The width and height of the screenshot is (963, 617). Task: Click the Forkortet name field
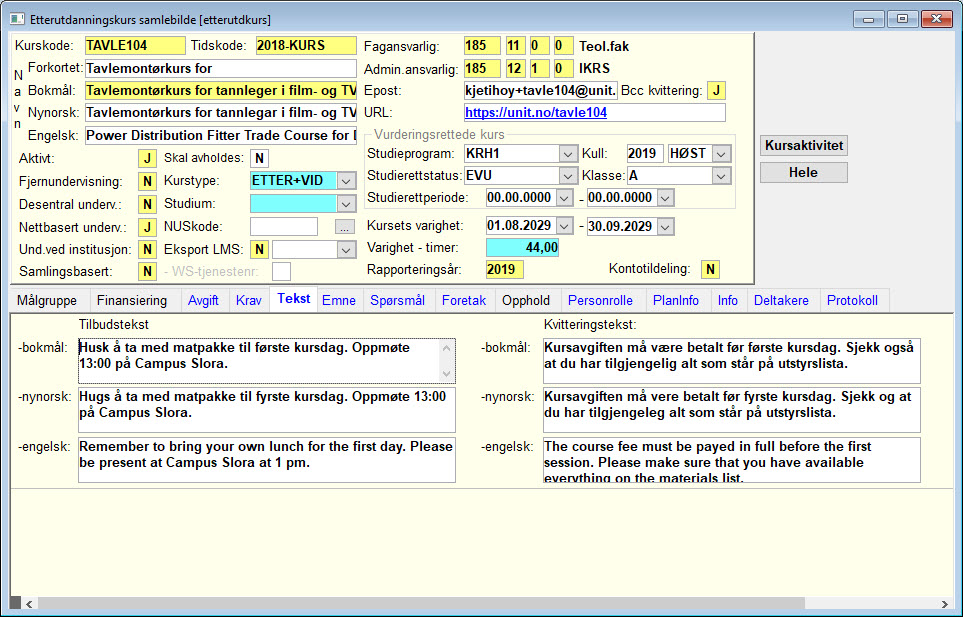(220, 68)
